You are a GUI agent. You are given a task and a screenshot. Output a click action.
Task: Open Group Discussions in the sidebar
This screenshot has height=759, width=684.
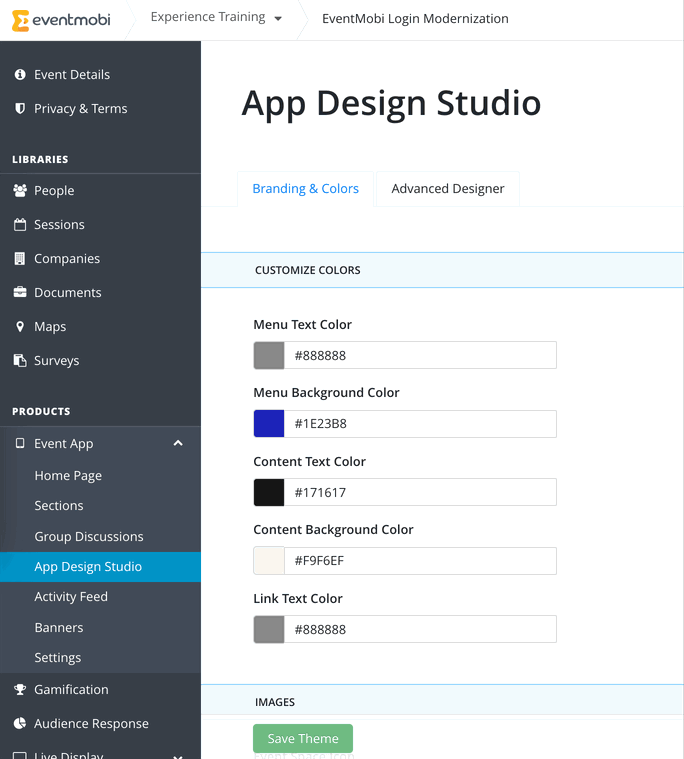point(89,537)
